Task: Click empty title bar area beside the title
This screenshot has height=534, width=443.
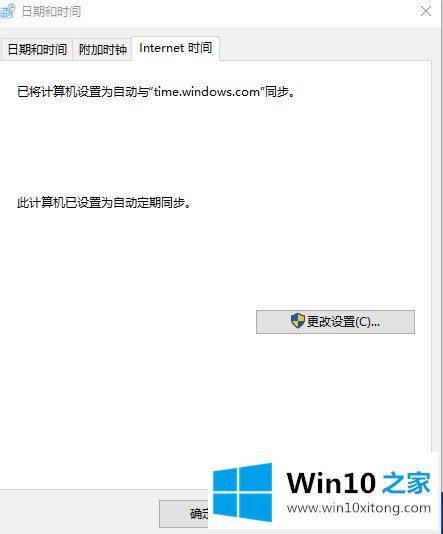Action: 249,12
